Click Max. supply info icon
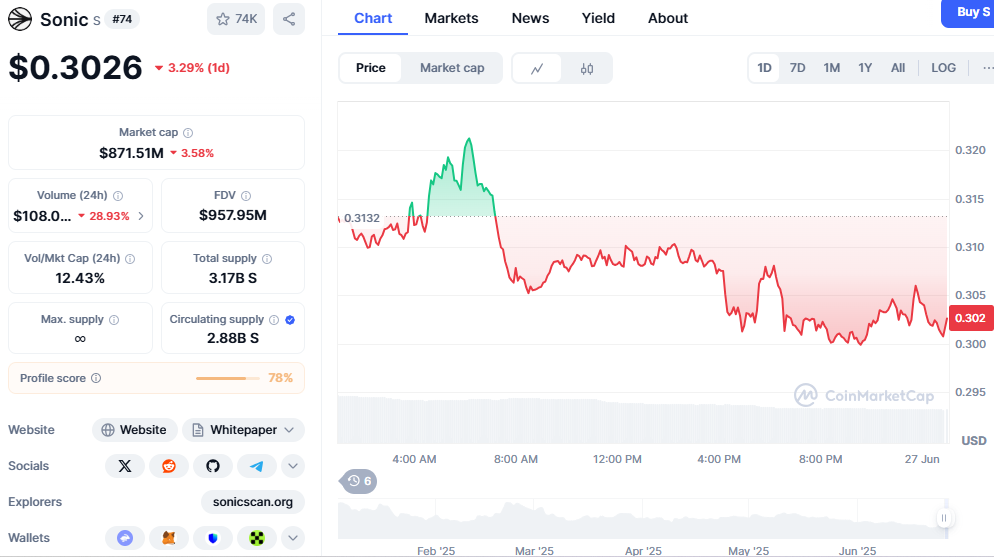This screenshot has width=994, height=557. (114, 319)
